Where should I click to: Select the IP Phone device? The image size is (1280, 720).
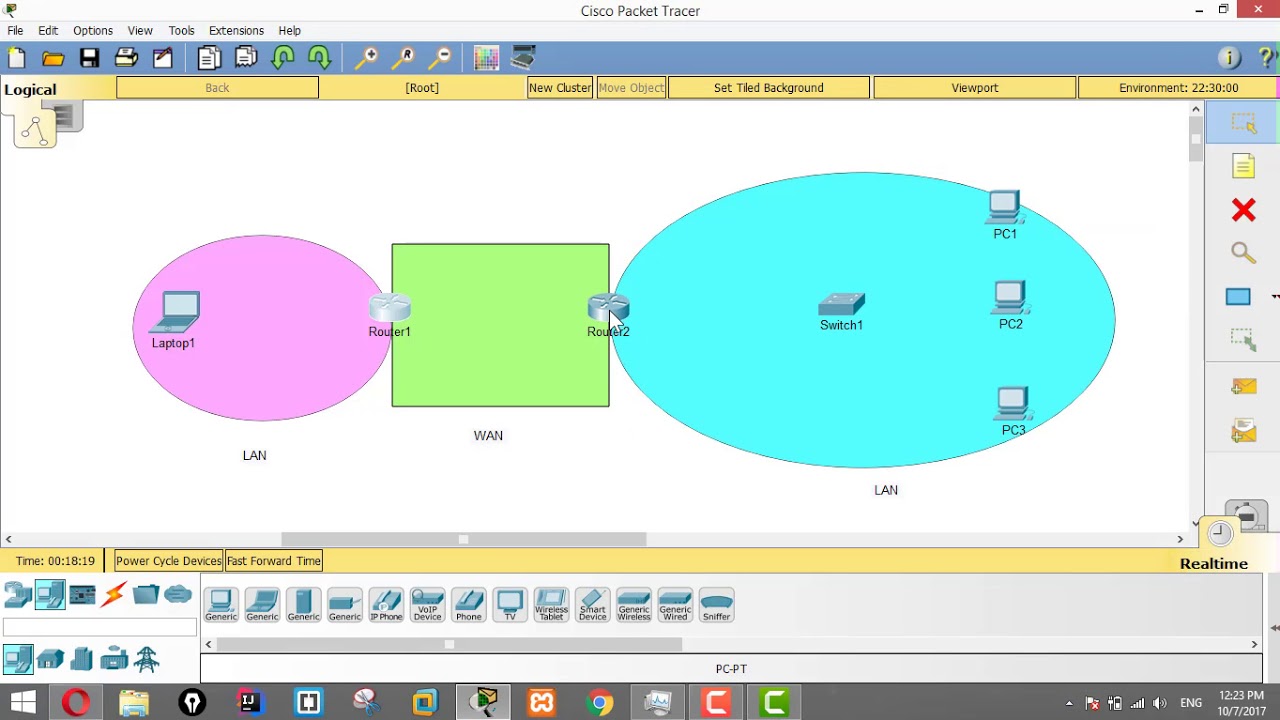[386, 605]
